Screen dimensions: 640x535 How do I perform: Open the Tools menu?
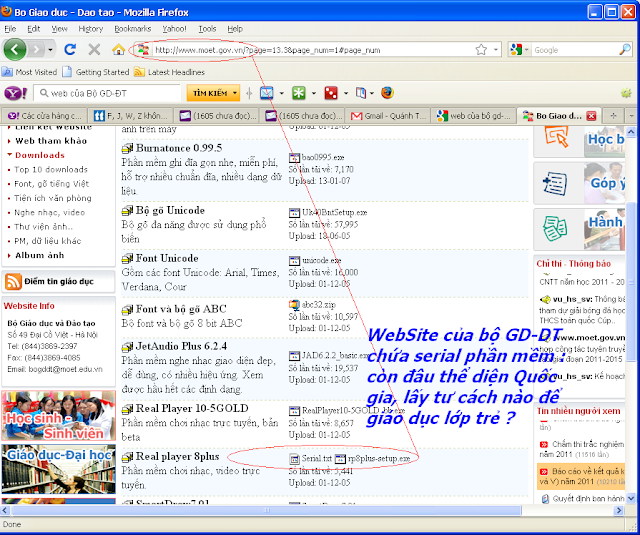[x=207, y=29]
